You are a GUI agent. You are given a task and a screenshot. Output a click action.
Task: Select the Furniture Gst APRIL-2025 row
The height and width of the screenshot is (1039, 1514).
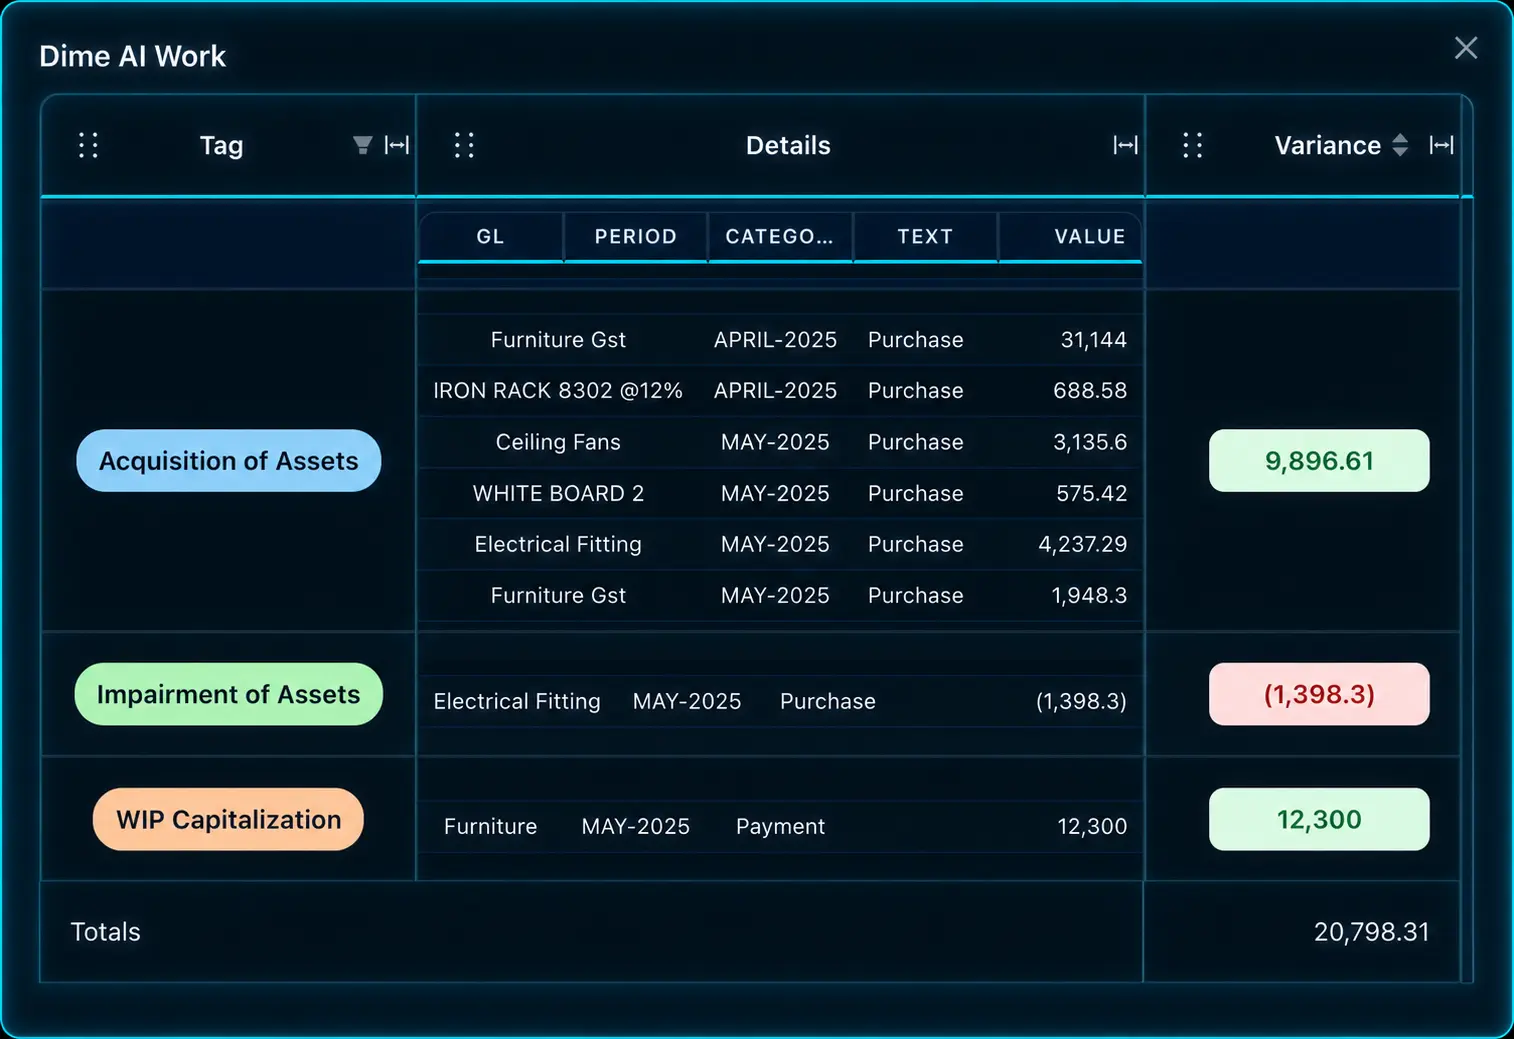(780, 340)
